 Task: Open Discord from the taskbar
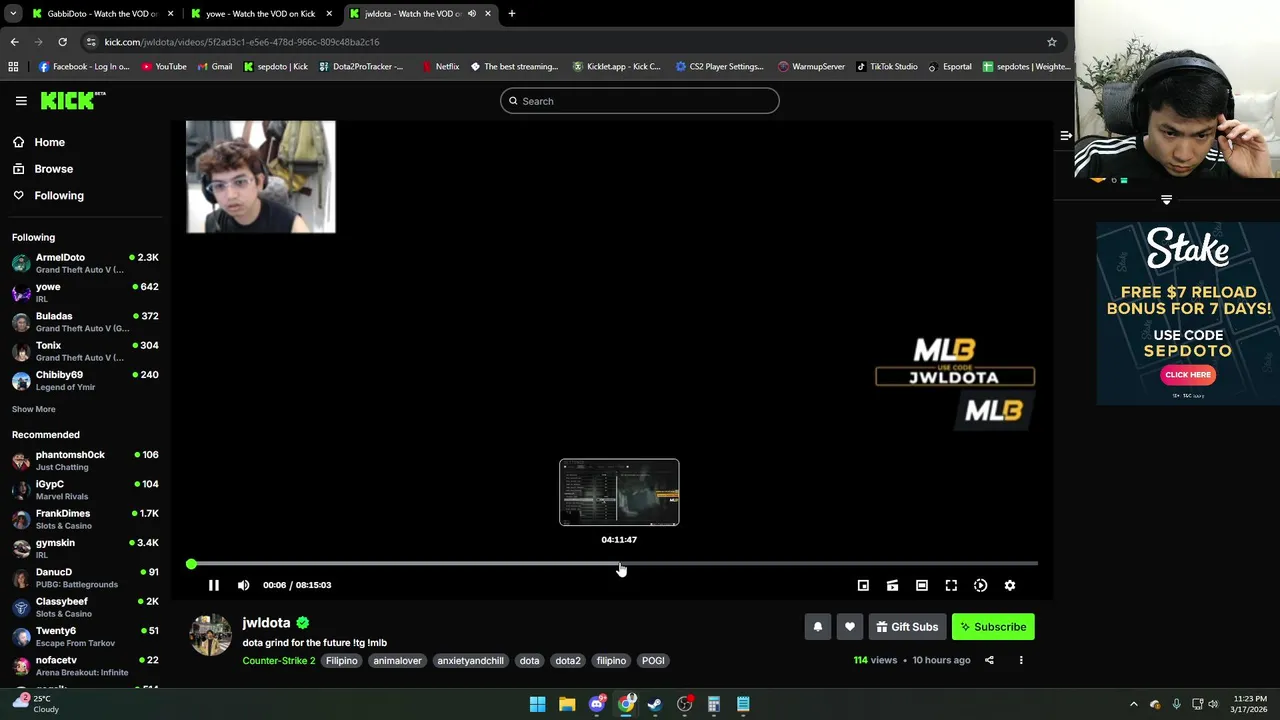click(x=596, y=704)
